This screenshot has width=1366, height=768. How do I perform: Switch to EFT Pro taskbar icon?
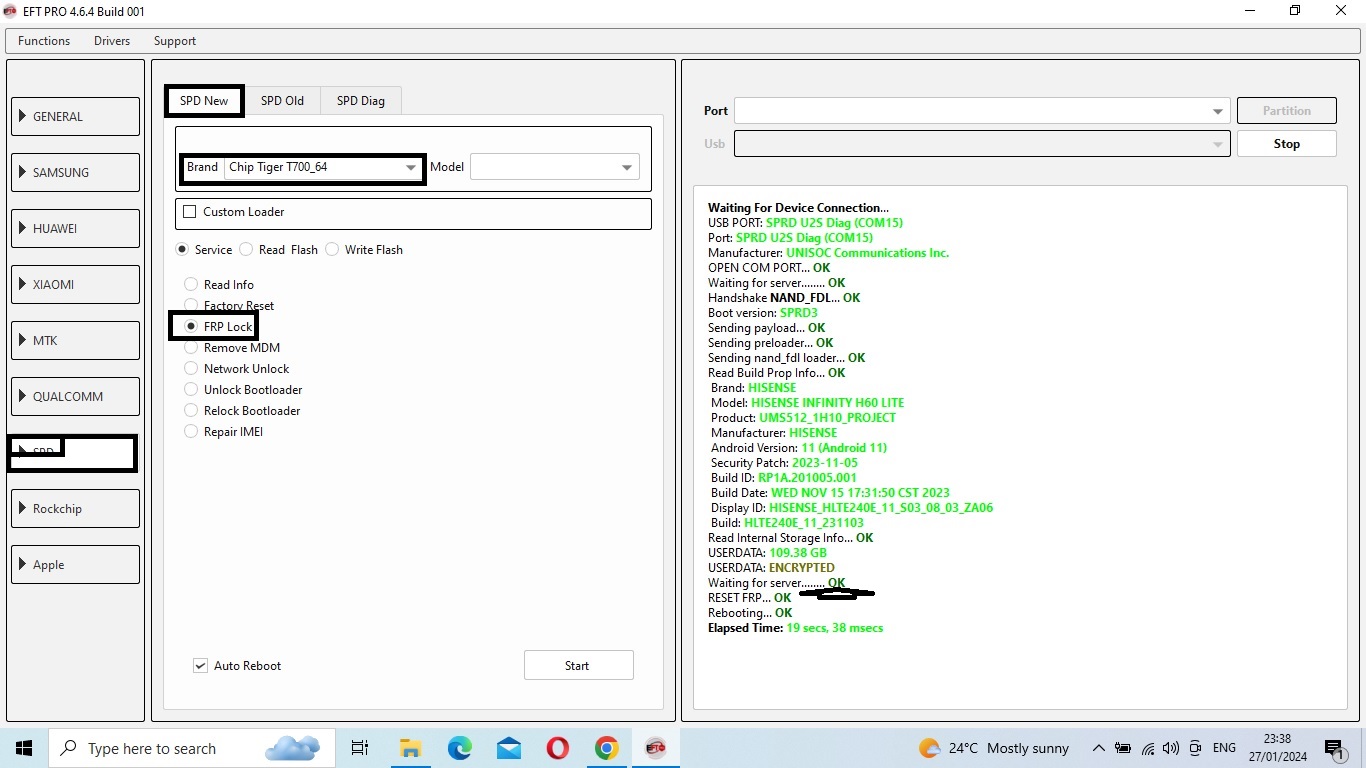[655, 748]
